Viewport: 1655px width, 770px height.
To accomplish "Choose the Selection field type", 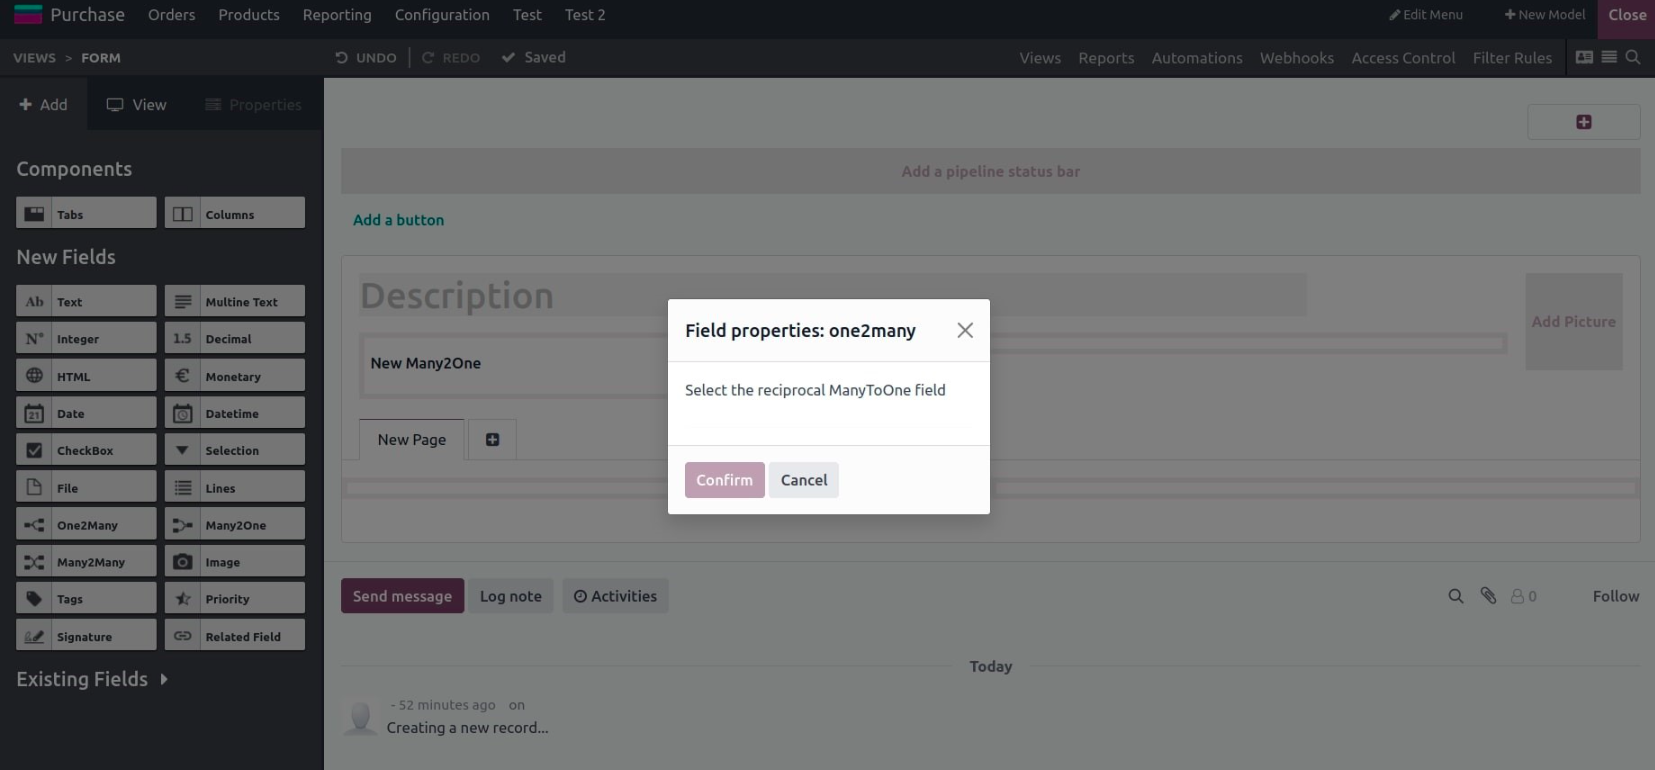I will pyautogui.click(x=235, y=450).
